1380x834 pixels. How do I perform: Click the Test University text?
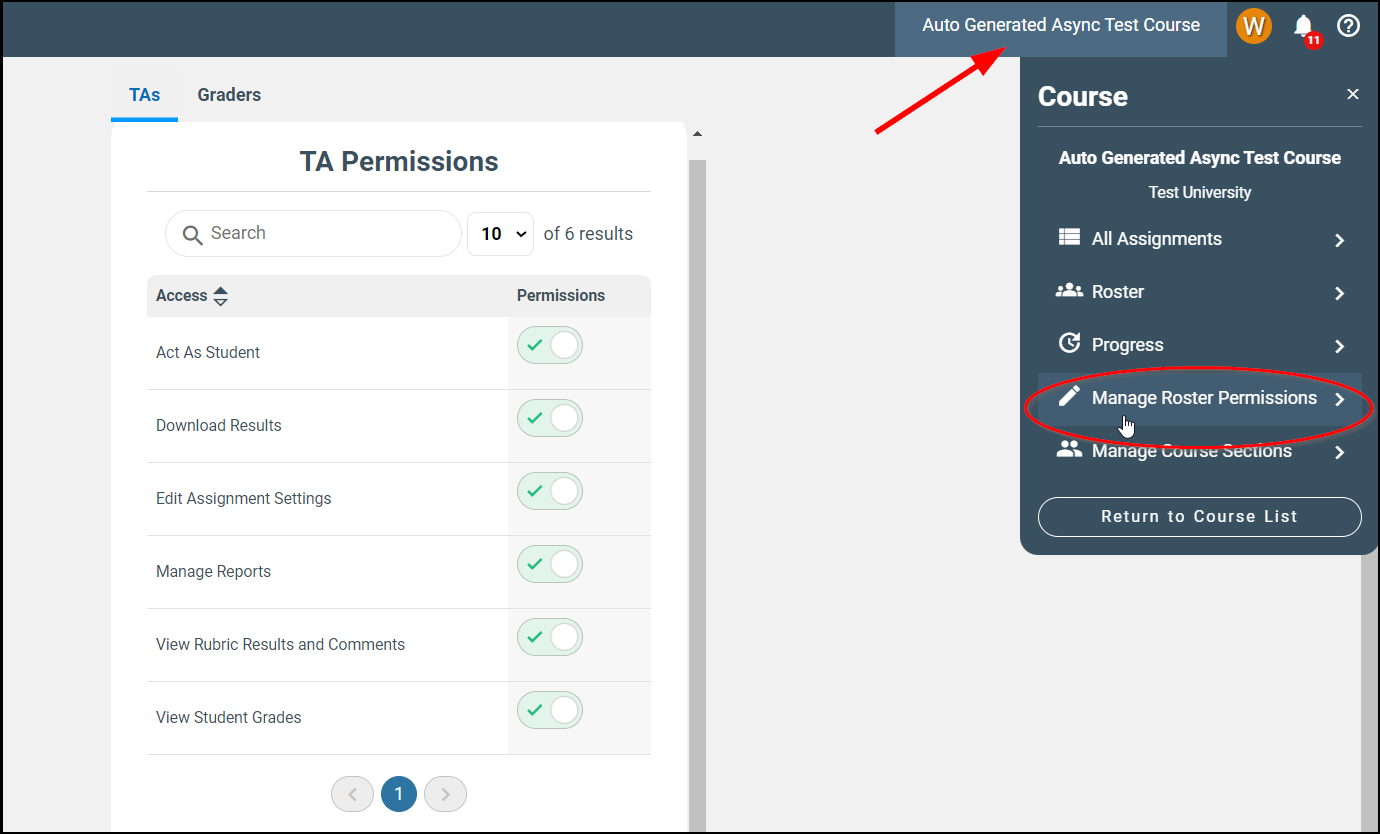click(1200, 193)
